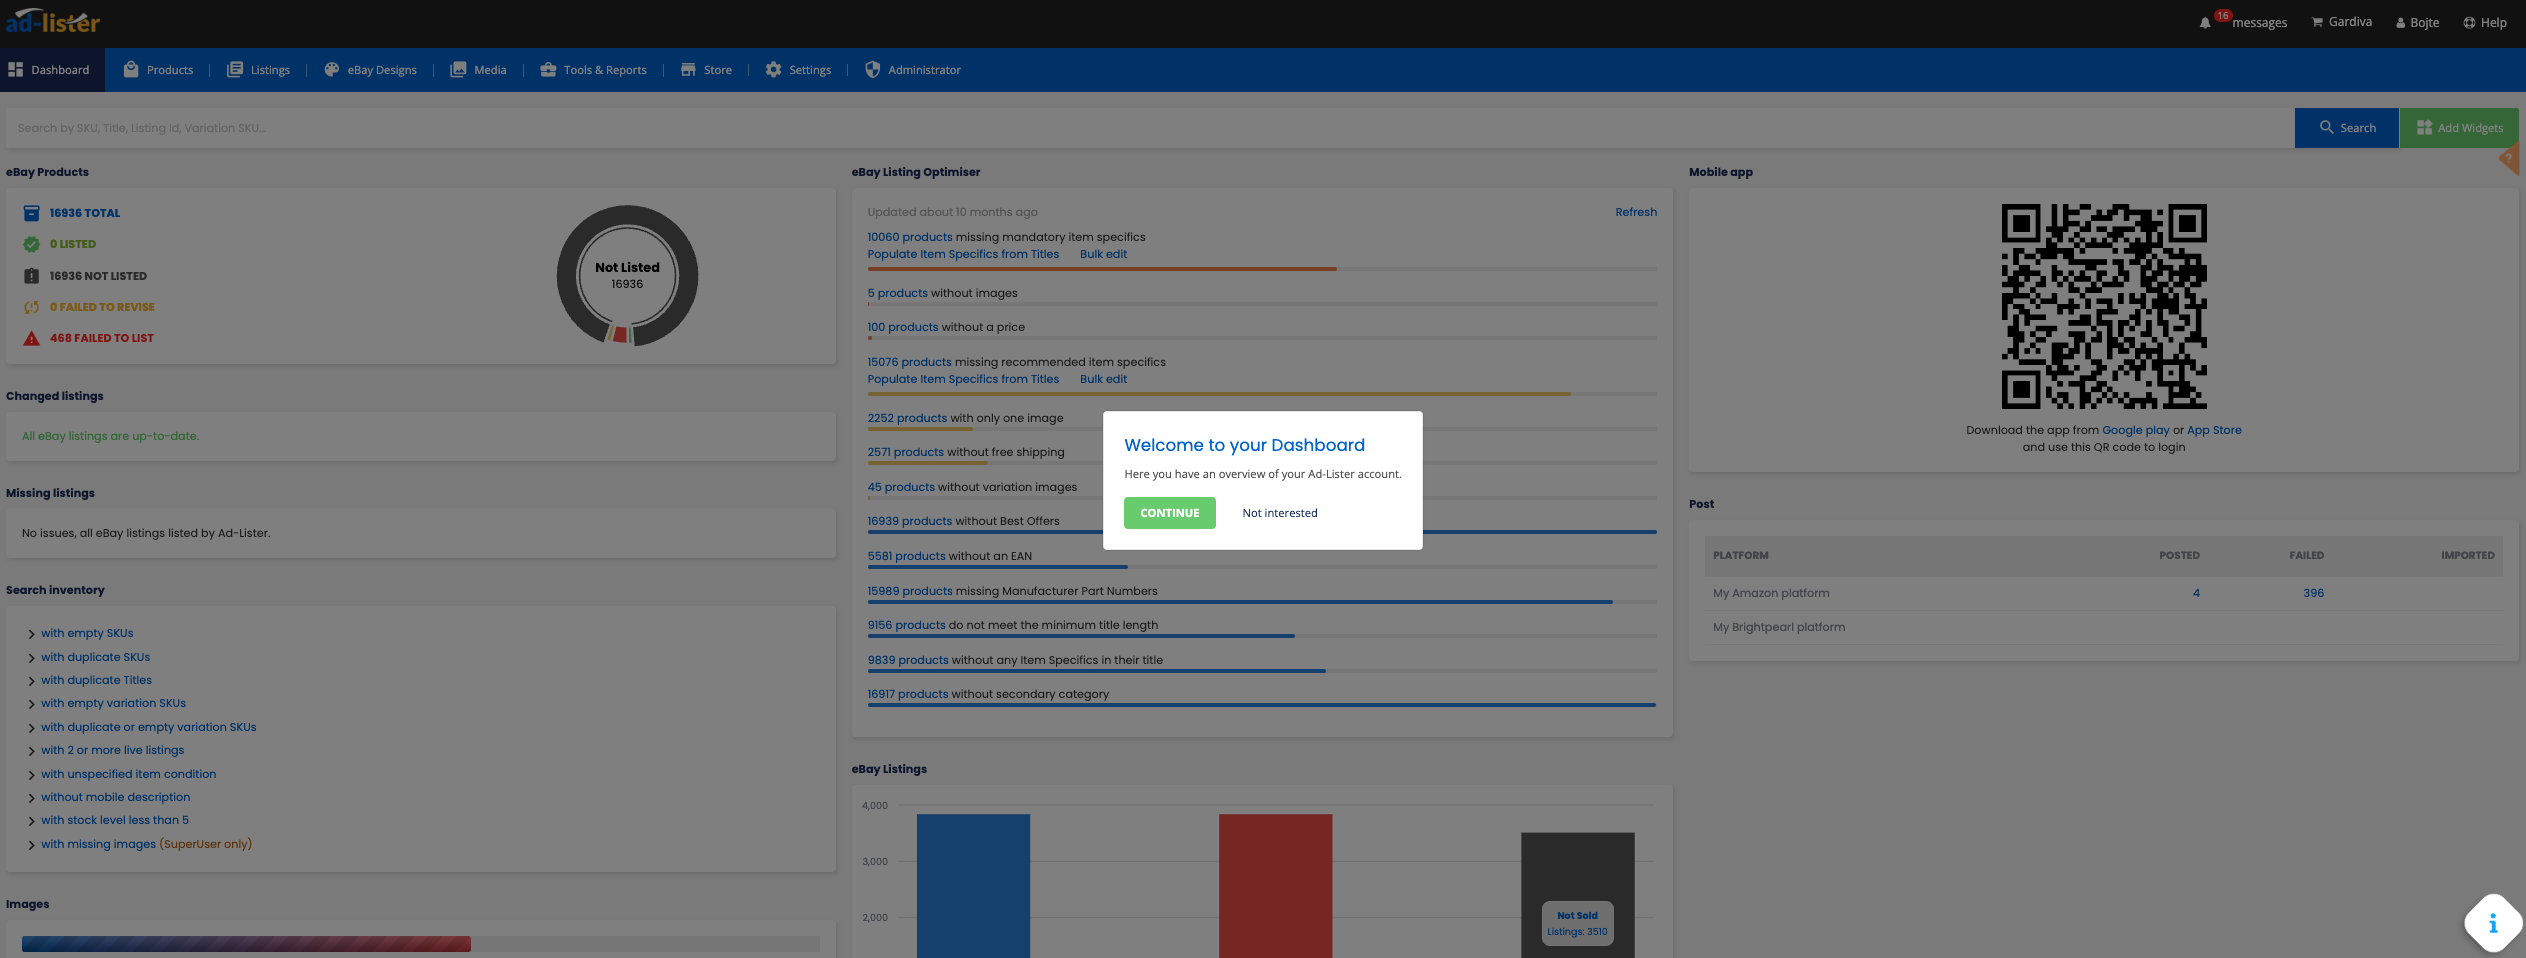Open the App Store link
This screenshot has height=958, width=2526.
coord(2214,430)
